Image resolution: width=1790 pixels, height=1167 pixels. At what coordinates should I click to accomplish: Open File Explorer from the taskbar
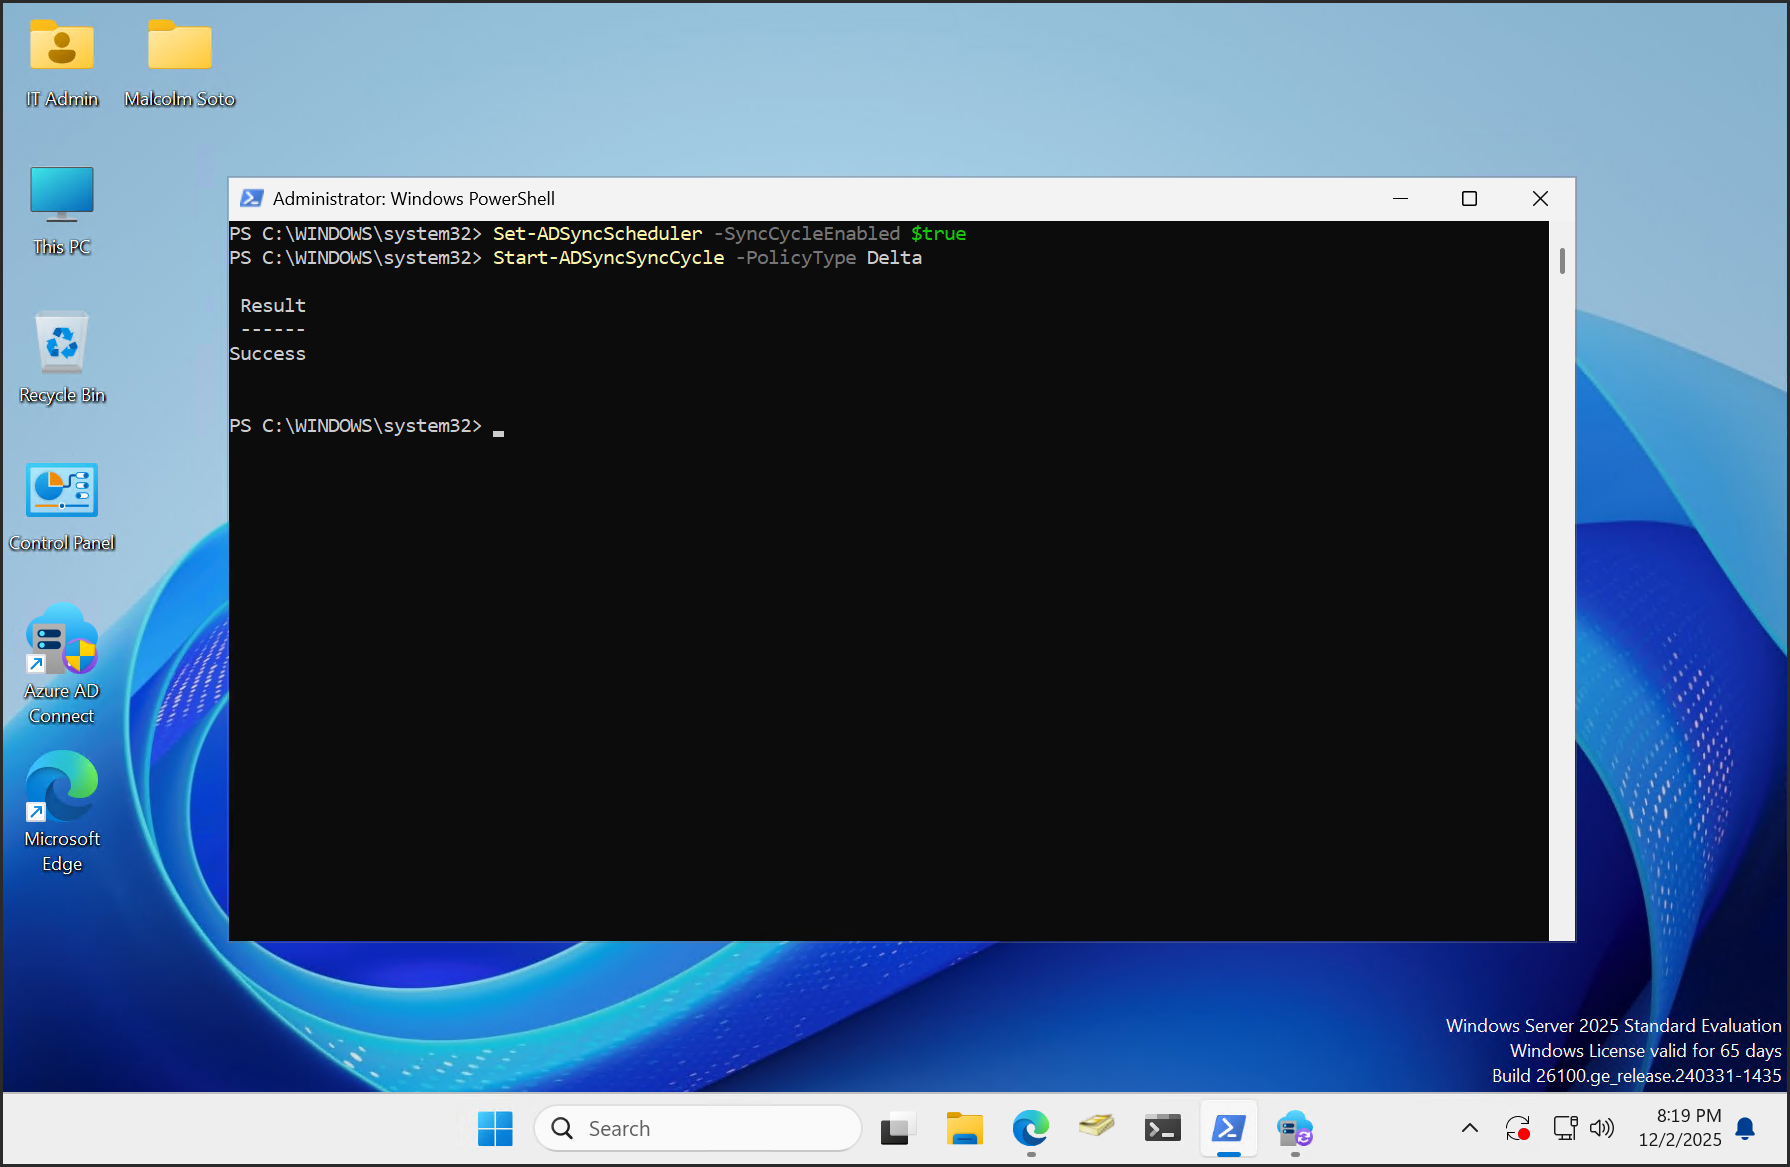tap(964, 1129)
